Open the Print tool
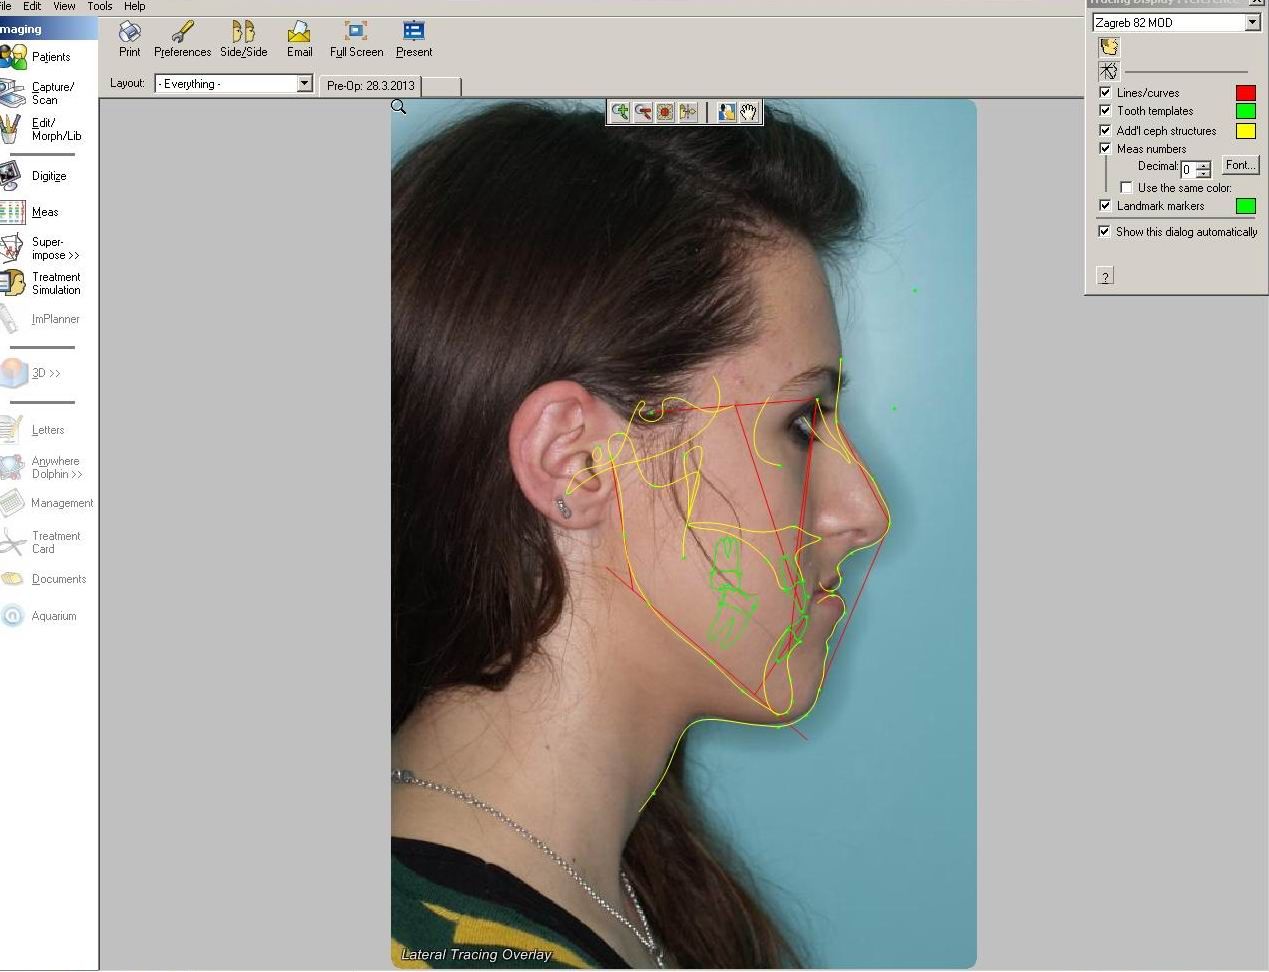 point(130,39)
